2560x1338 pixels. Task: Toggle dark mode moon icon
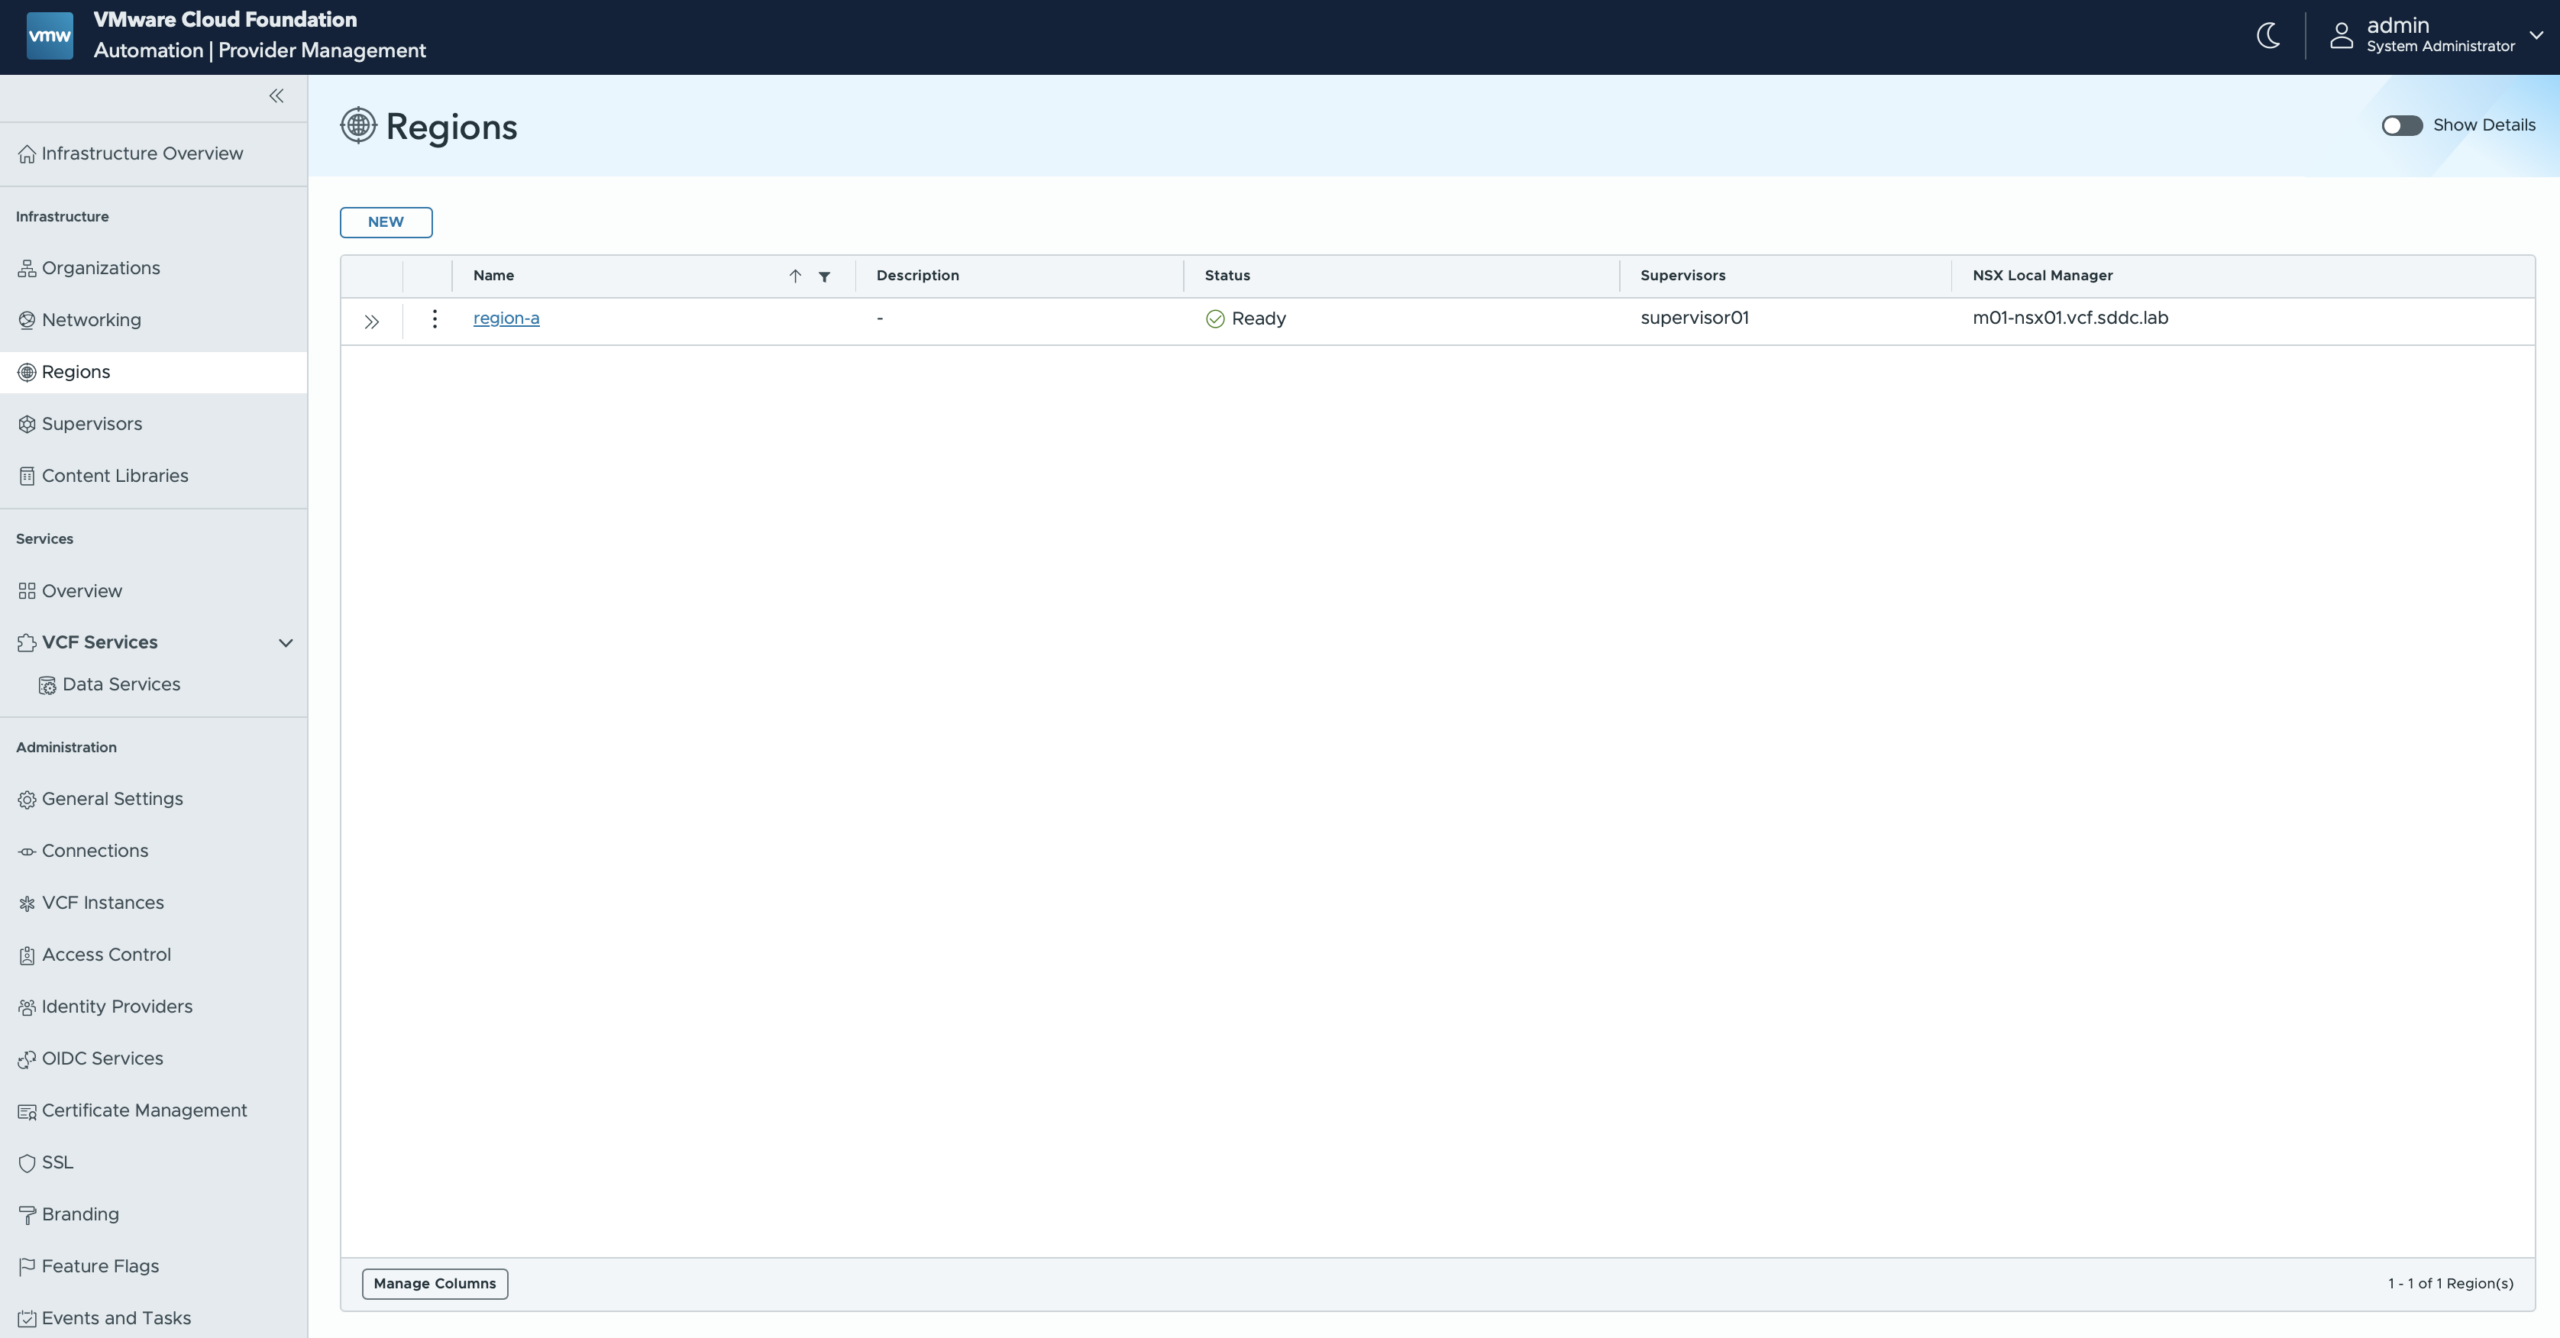click(2268, 36)
